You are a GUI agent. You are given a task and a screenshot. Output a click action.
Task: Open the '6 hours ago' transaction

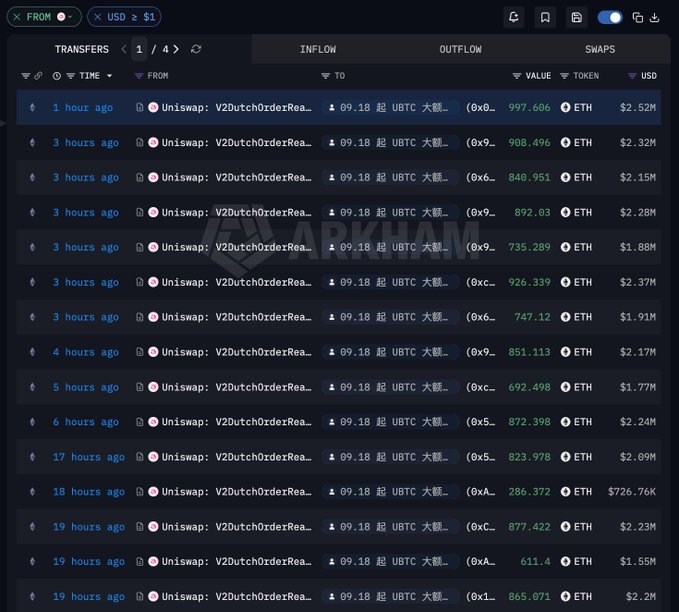(x=86, y=422)
